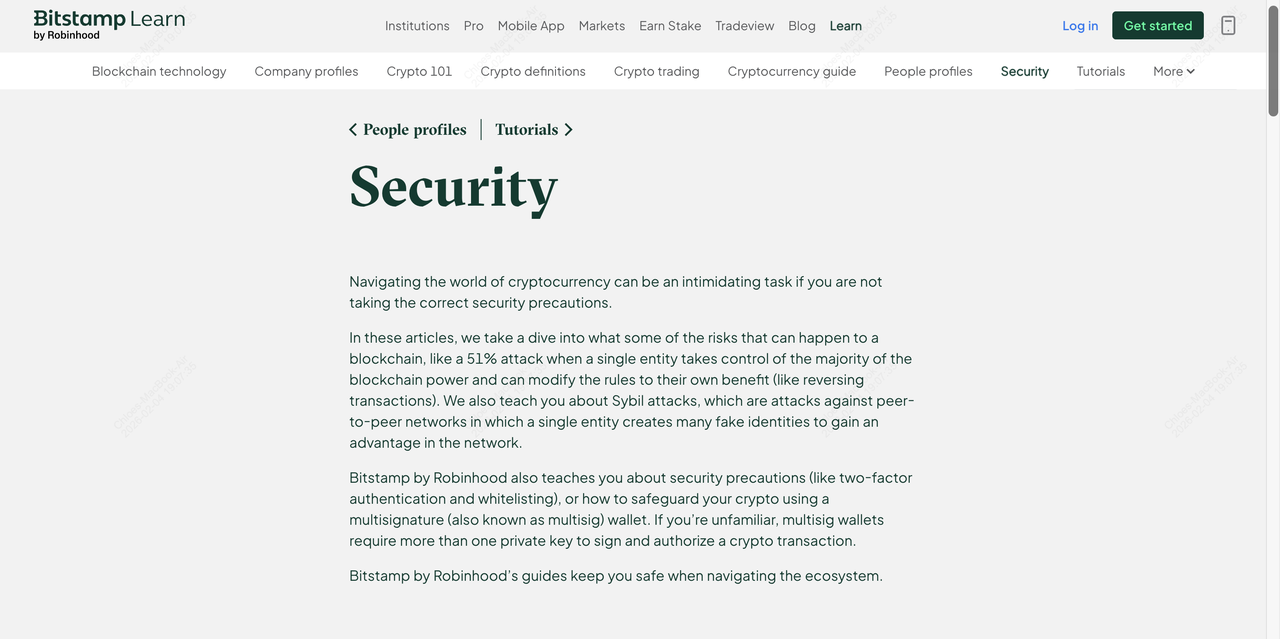Go to the Markets page
Viewport: 1280px width, 639px height.
[601, 26]
